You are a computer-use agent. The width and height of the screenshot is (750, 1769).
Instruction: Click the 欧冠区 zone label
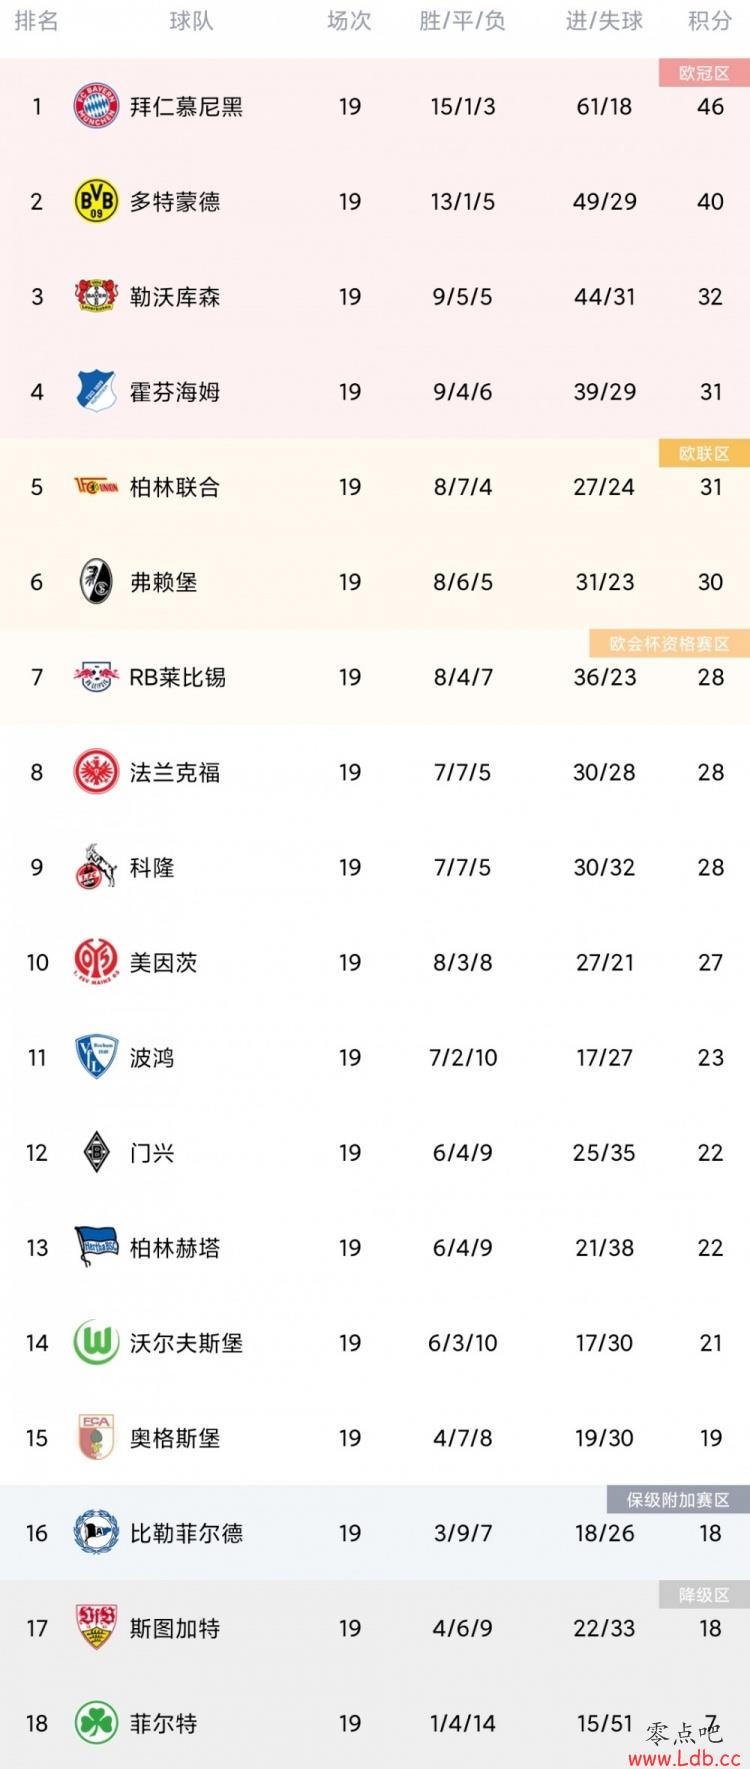tap(704, 73)
